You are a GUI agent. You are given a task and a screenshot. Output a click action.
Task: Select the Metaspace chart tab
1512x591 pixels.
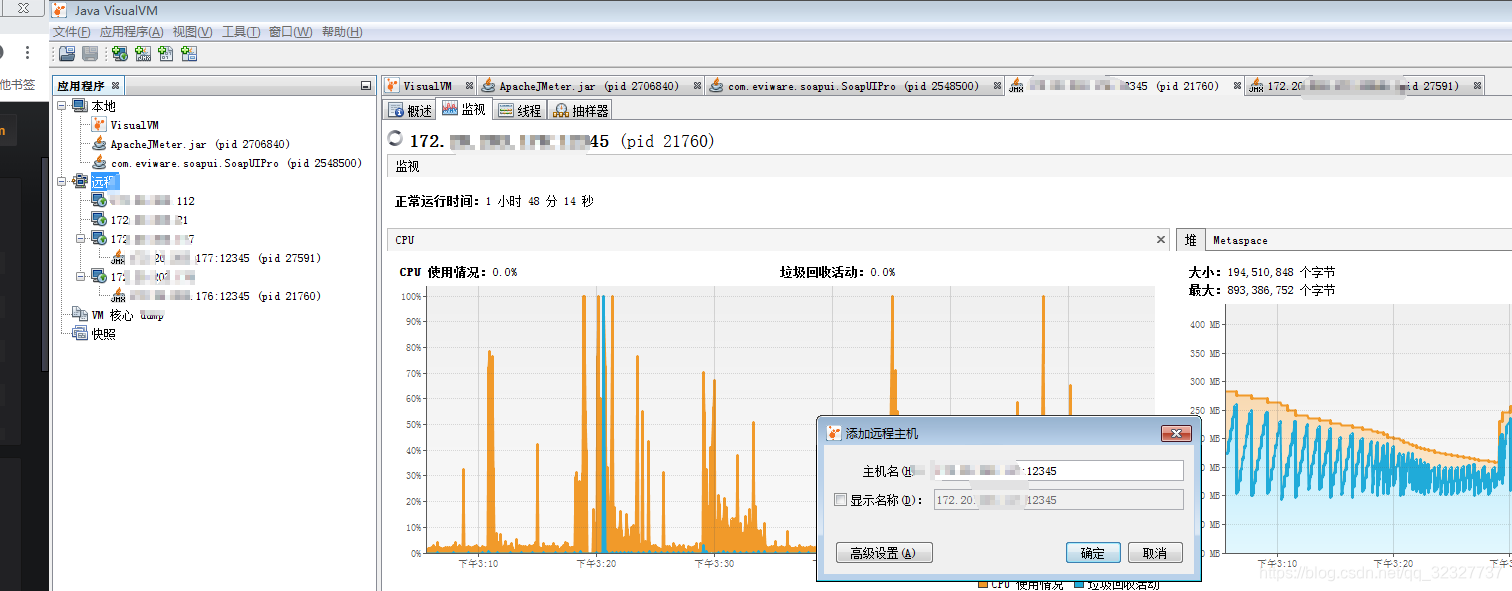(x=1240, y=240)
